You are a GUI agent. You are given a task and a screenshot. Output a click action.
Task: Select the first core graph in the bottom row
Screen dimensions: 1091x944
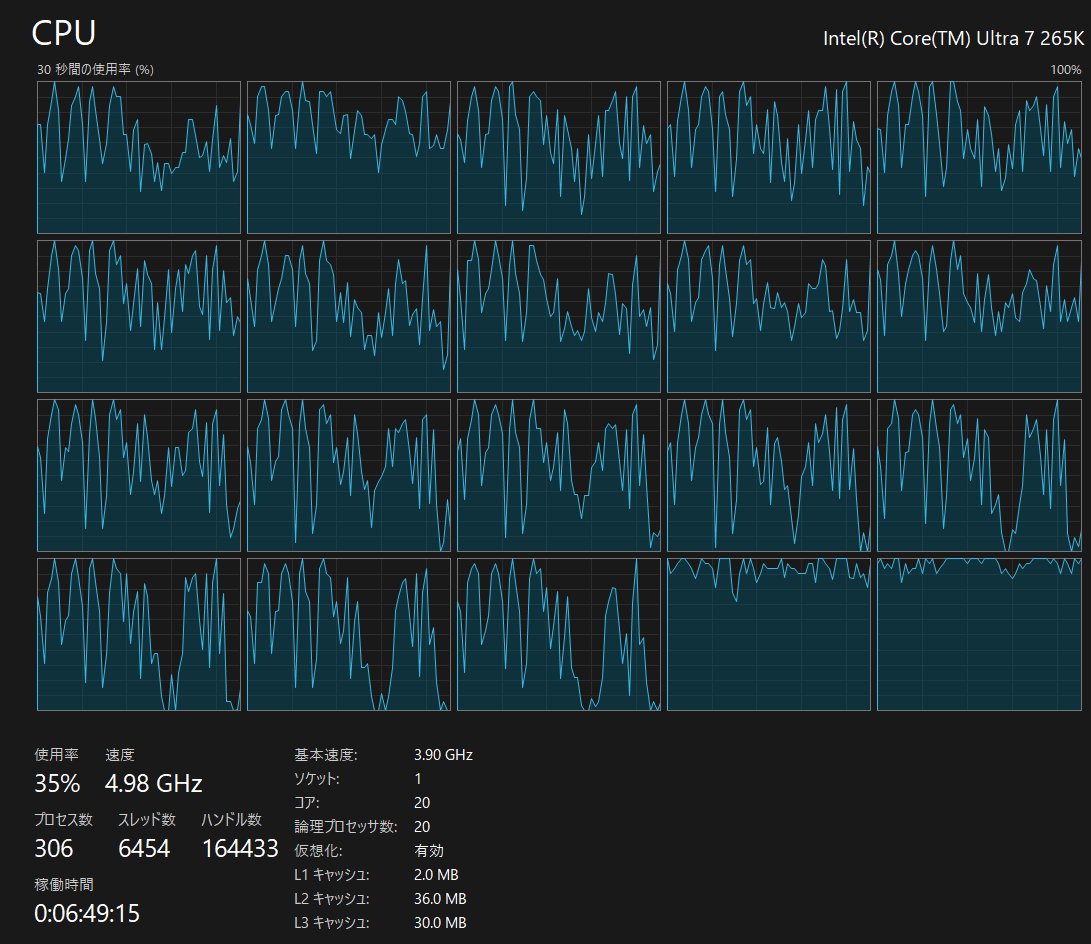point(138,634)
